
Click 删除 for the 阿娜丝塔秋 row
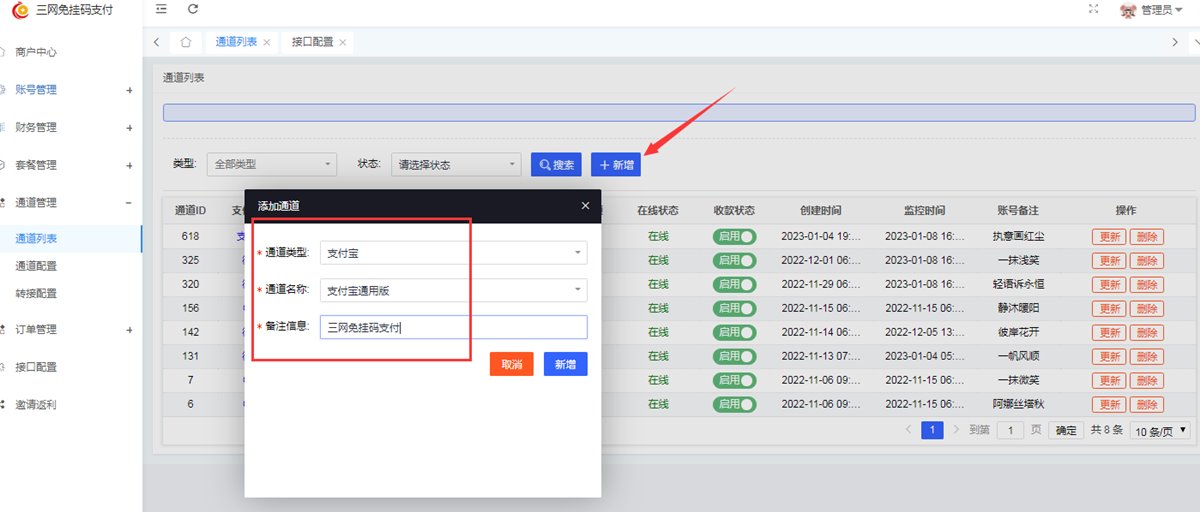click(x=1147, y=404)
